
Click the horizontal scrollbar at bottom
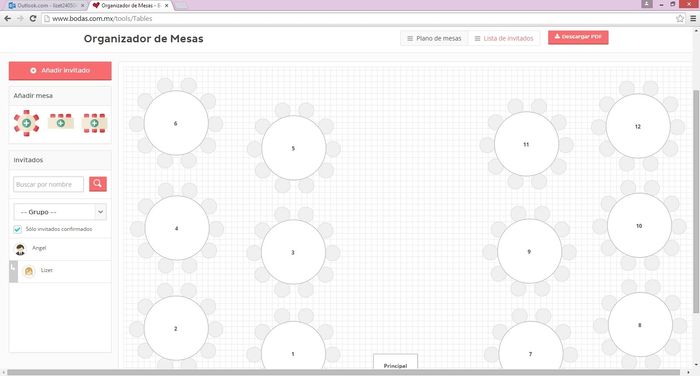pyautogui.click(x=343, y=372)
